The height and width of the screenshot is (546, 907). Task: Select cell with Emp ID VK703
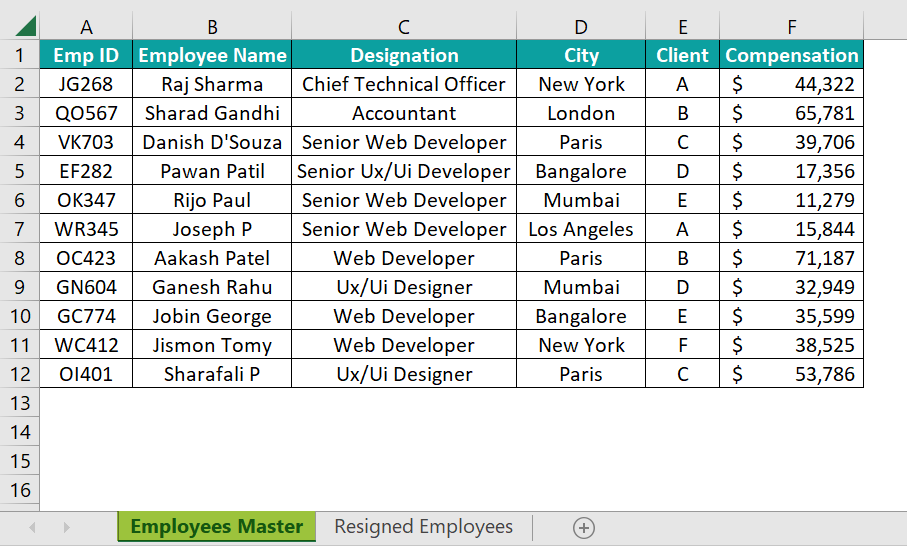86,142
